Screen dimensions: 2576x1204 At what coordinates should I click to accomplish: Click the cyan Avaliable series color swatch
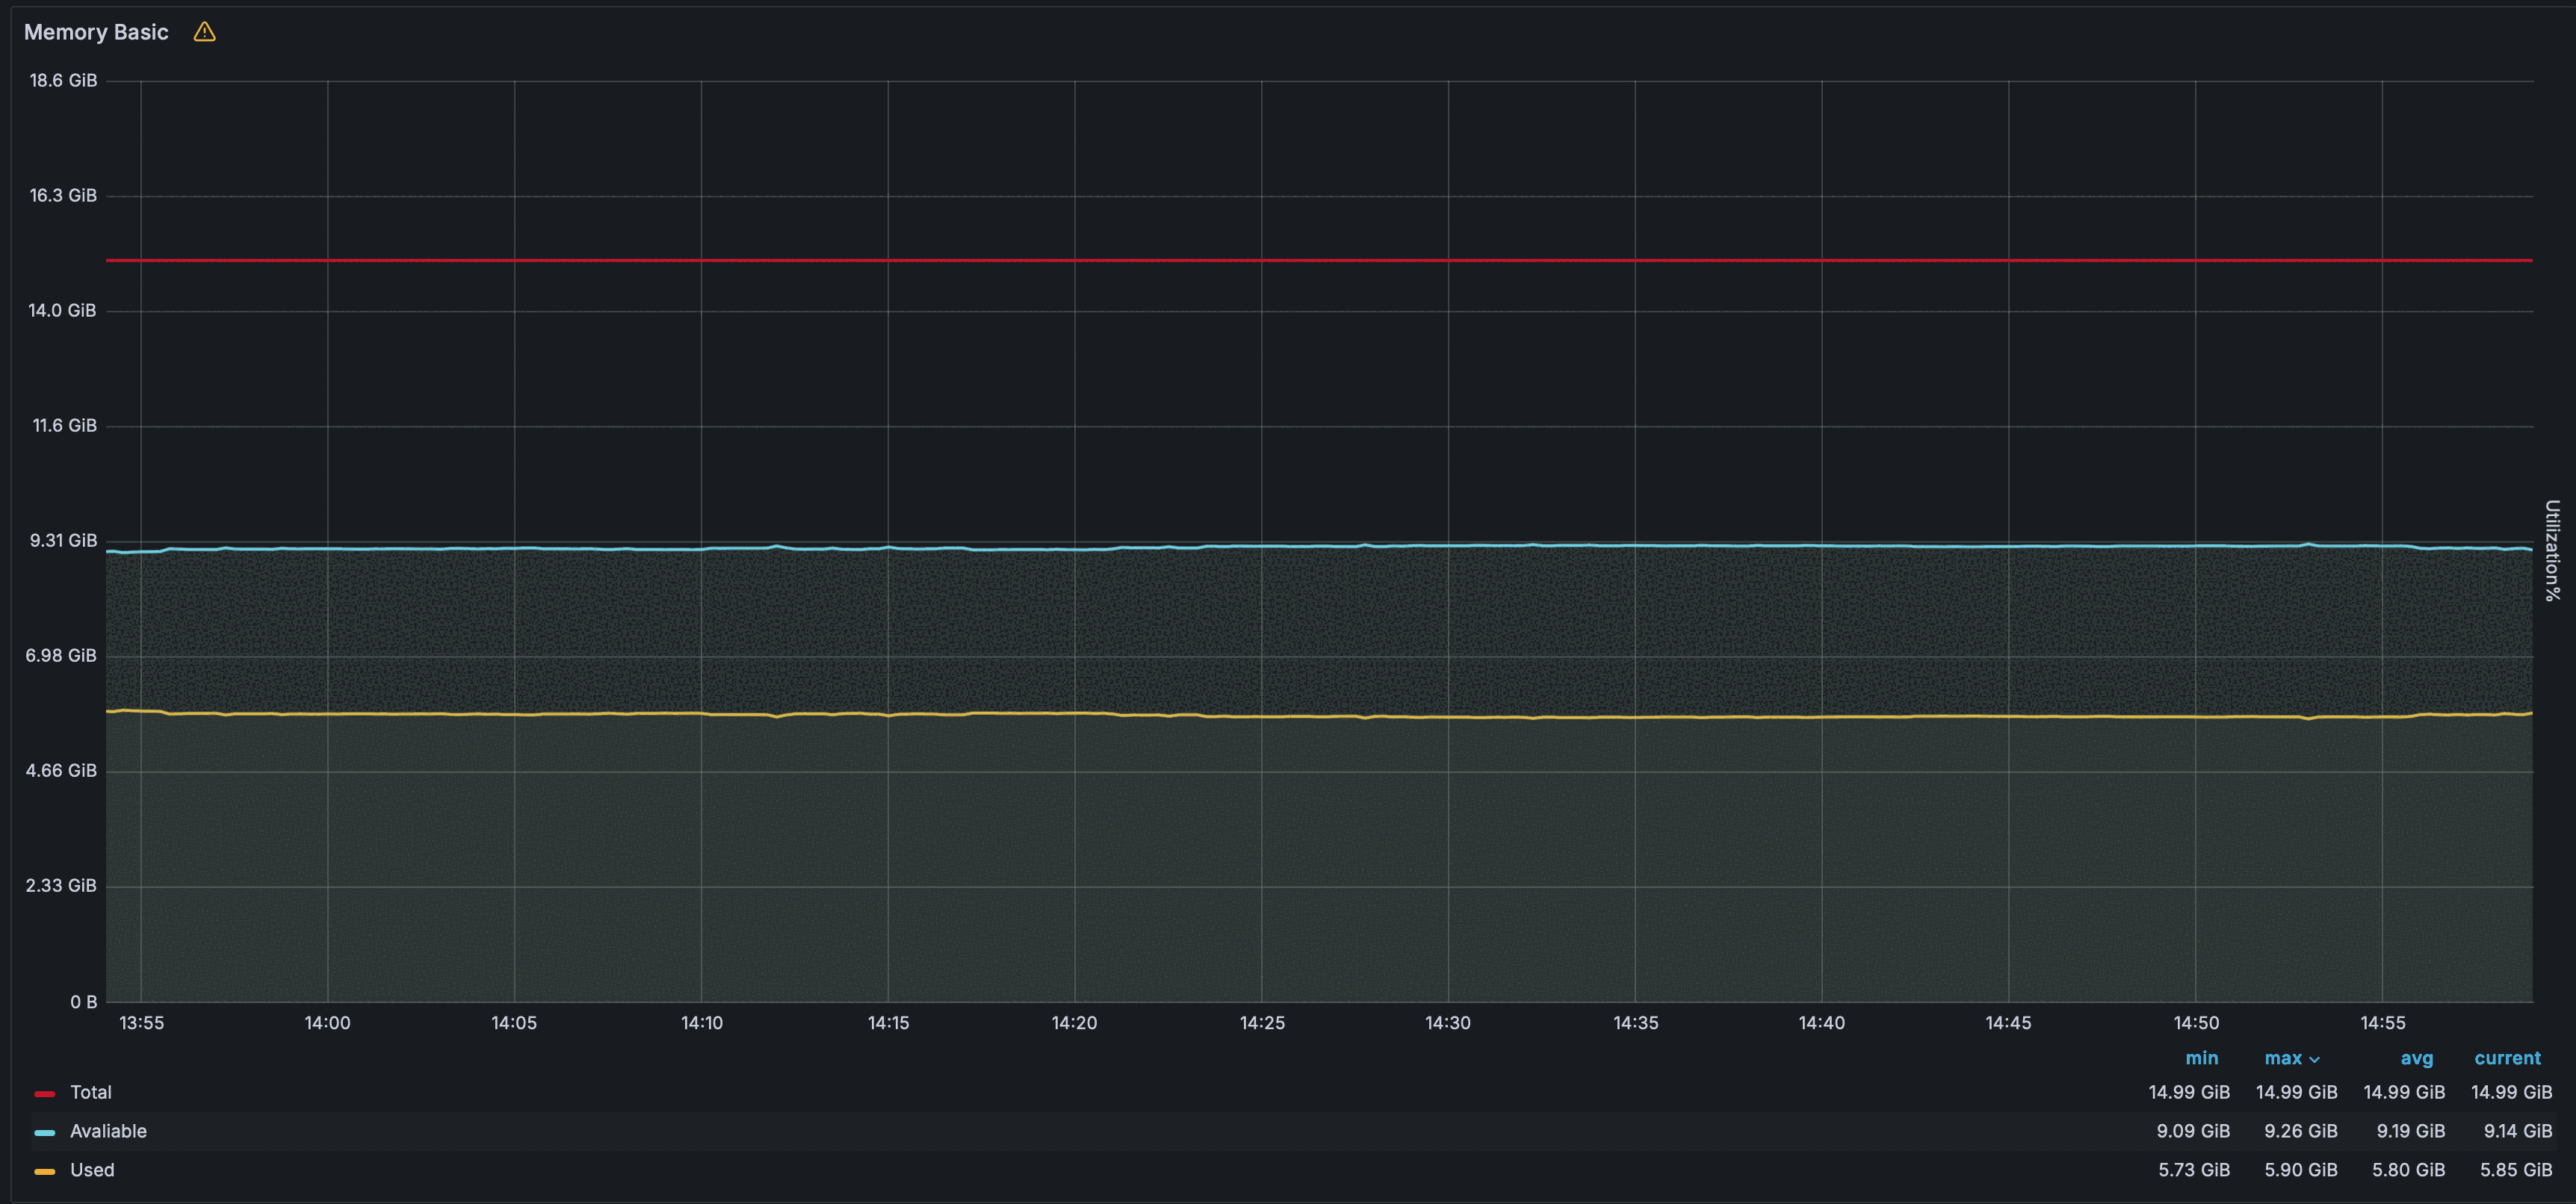point(44,1132)
